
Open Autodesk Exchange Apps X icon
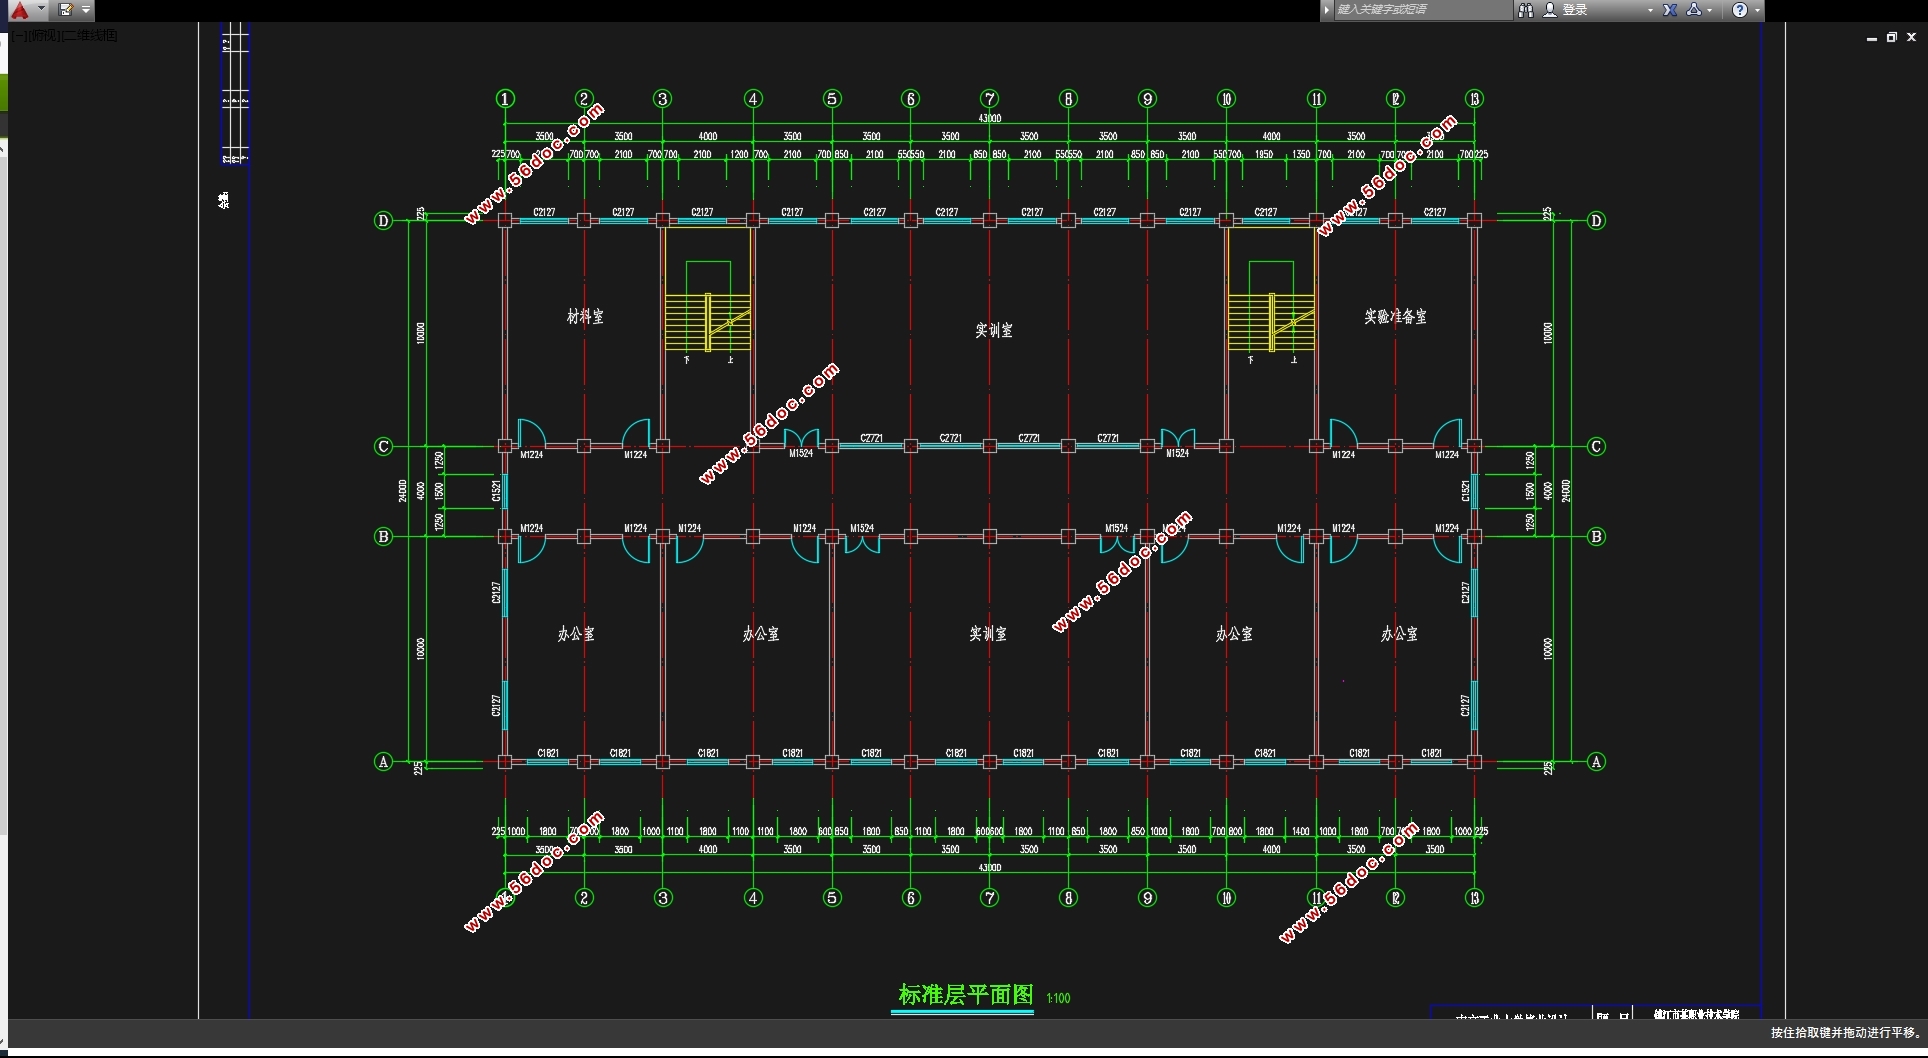point(1670,10)
